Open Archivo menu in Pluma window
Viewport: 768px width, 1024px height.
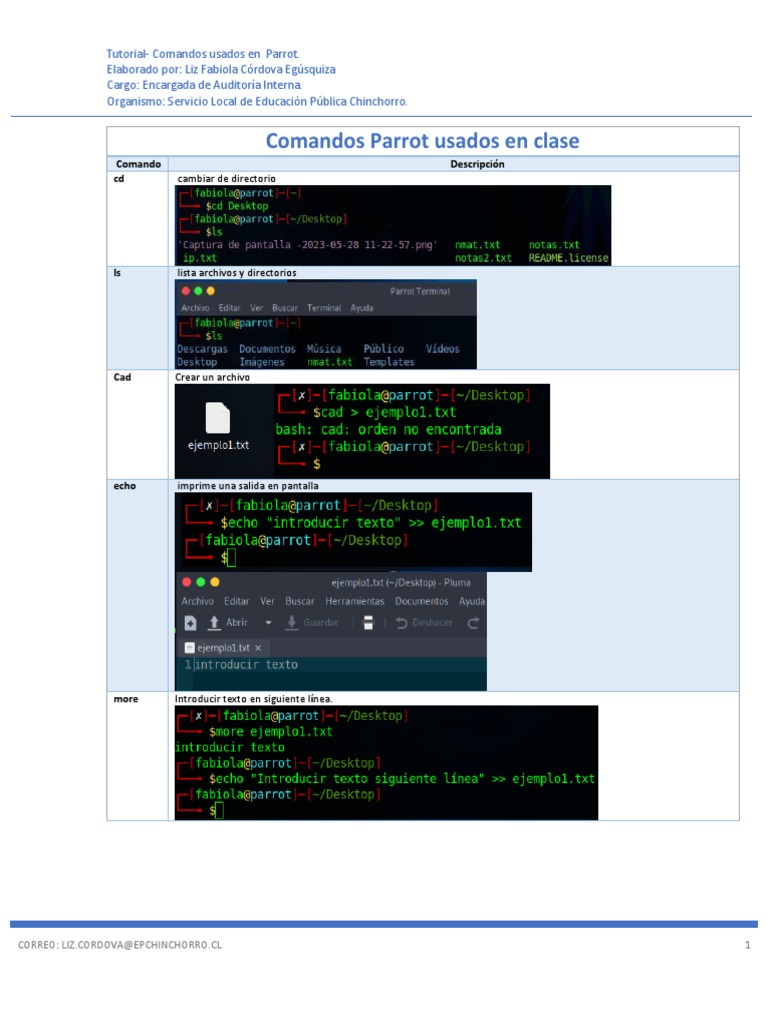pyautogui.click(x=197, y=601)
